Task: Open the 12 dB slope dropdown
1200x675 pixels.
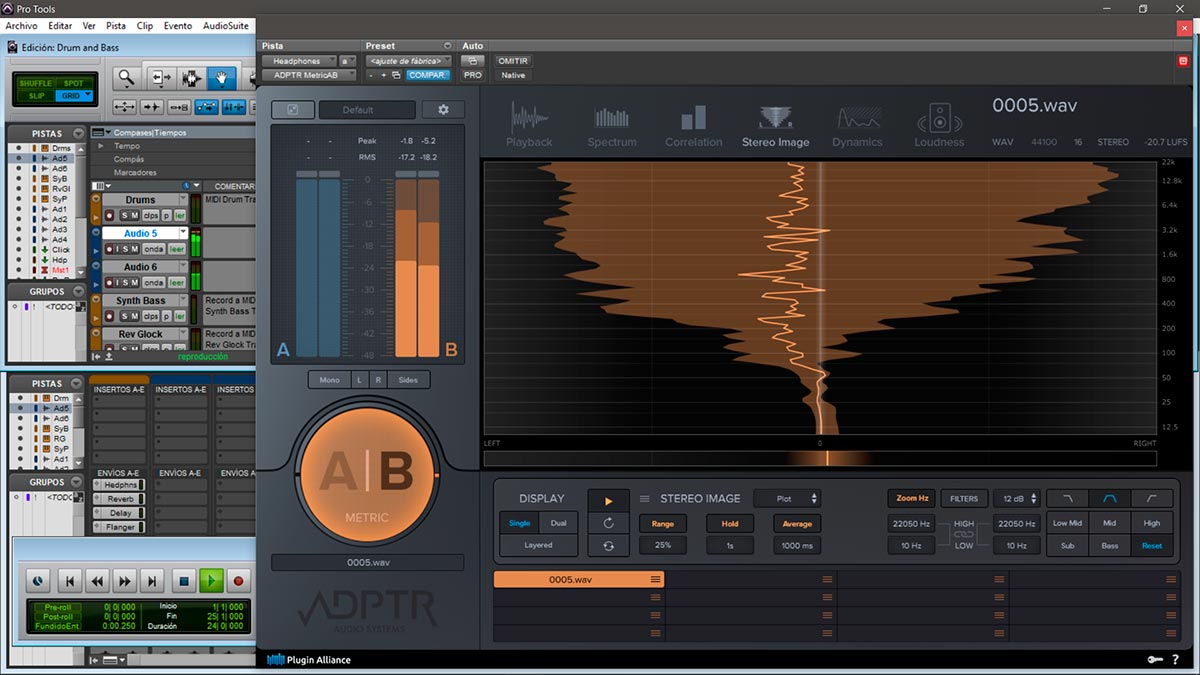Action: [1016, 498]
